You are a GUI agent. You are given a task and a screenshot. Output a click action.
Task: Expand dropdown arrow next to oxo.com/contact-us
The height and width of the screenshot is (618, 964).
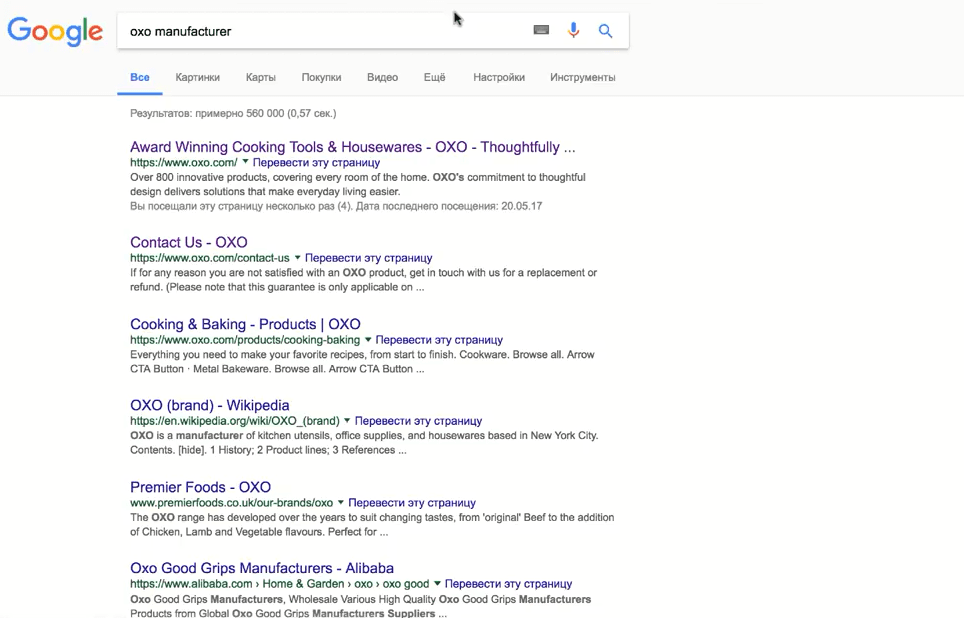297,257
